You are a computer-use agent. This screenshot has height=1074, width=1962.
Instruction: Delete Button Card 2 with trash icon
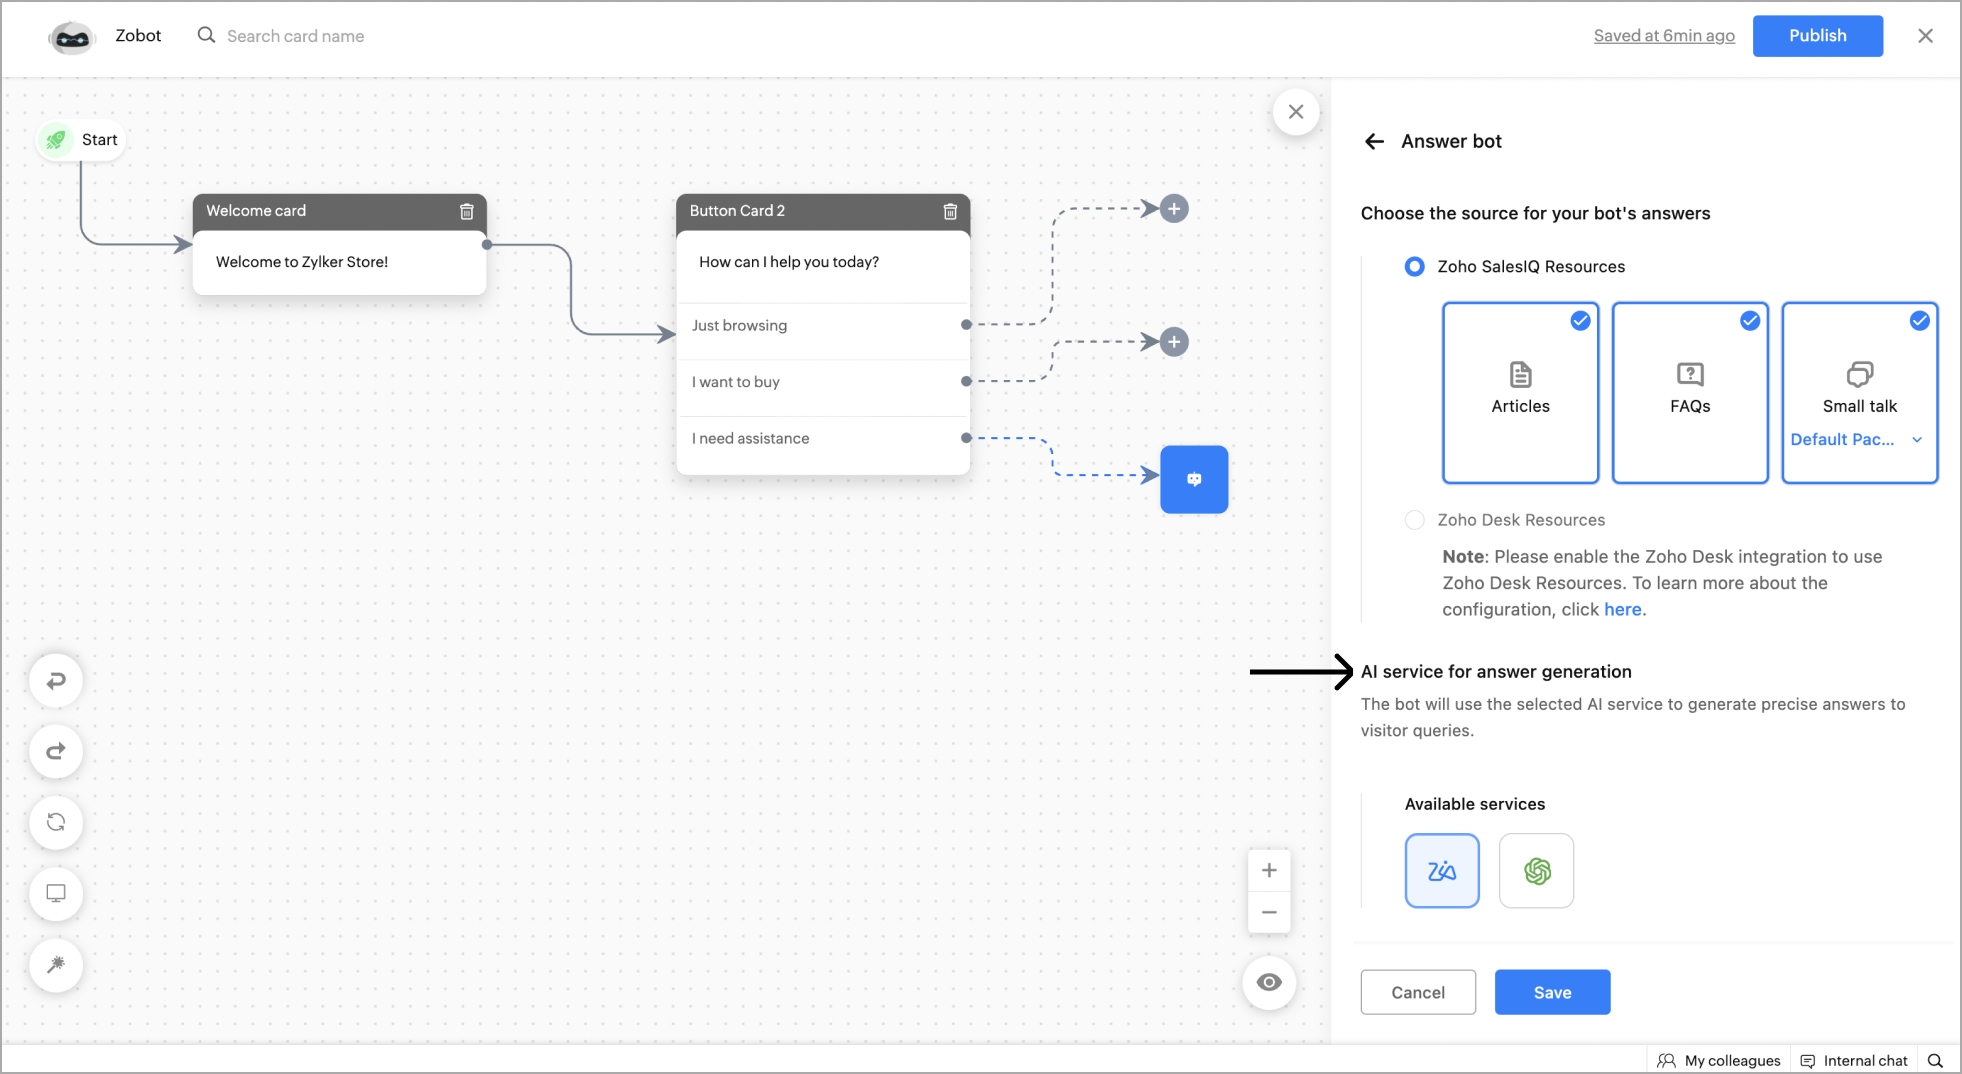[x=950, y=211]
